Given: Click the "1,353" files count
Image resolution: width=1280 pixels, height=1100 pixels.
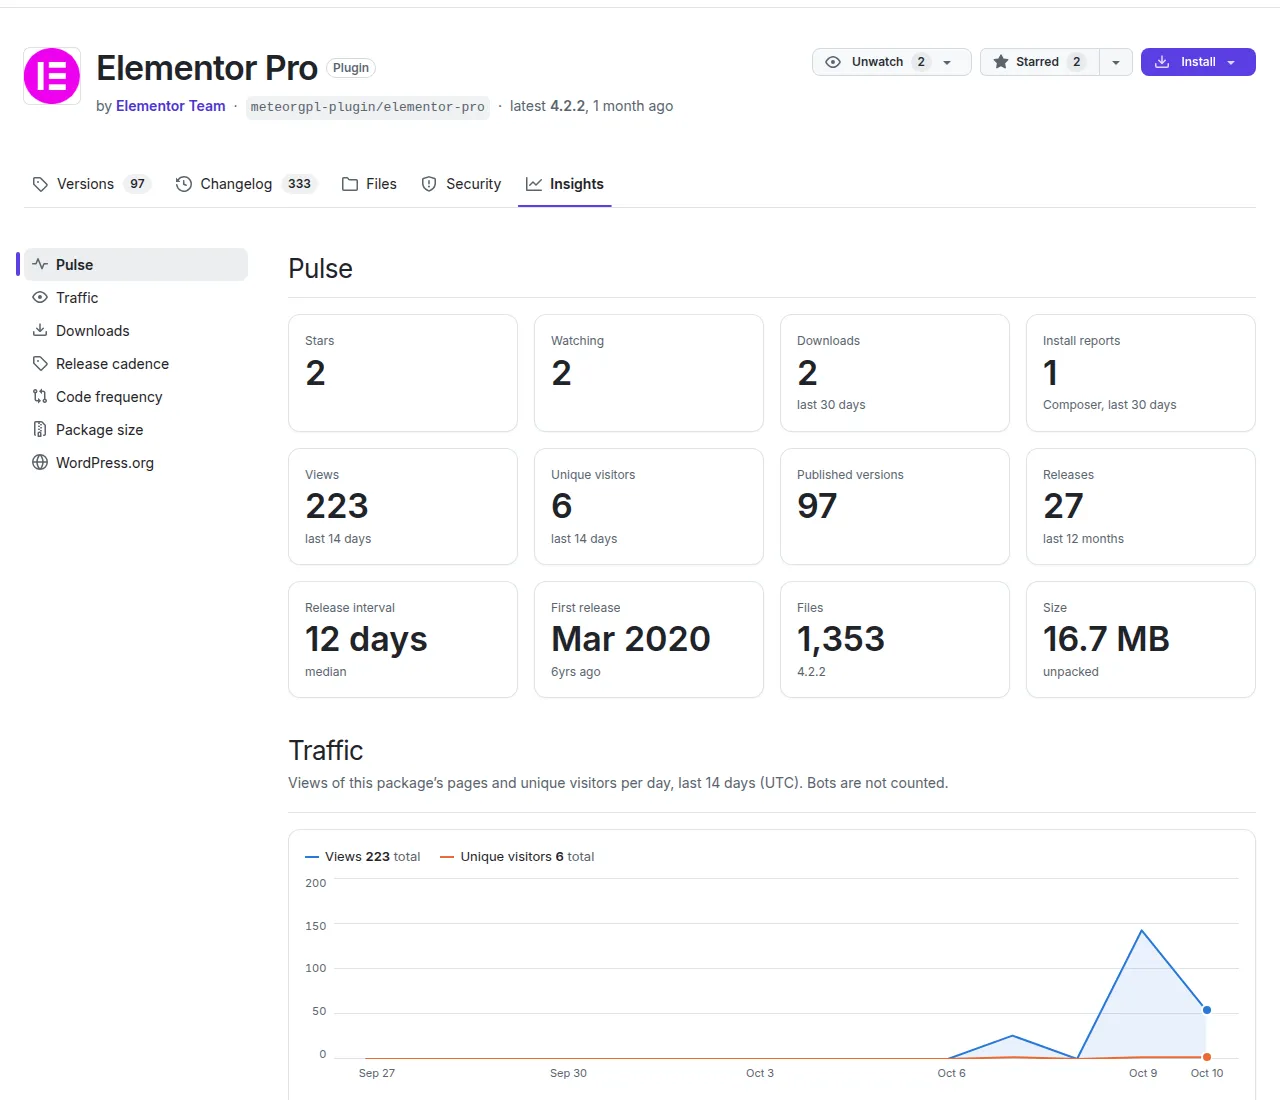Looking at the screenshot, I should coord(841,639).
